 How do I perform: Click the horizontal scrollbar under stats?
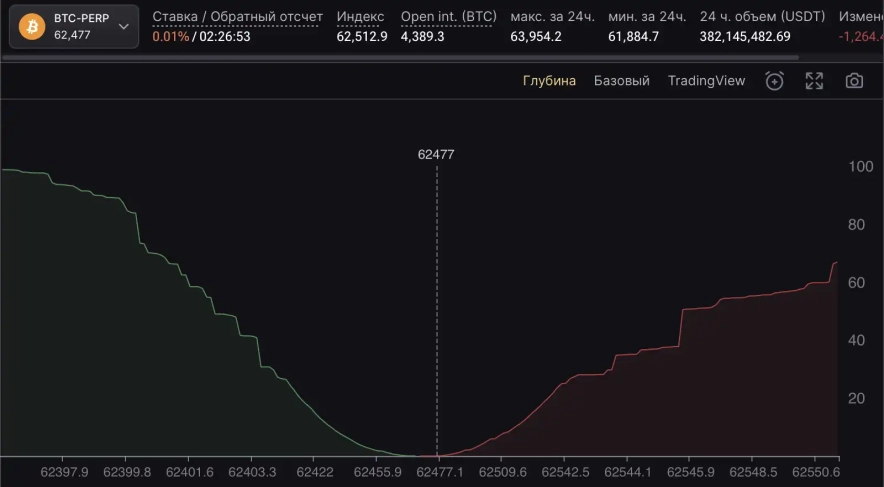pos(400,57)
